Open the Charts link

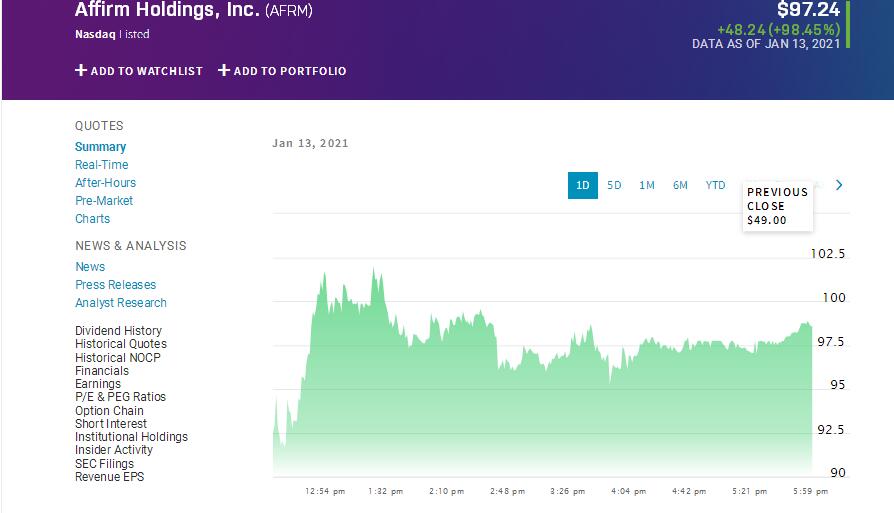coord(92,219)
